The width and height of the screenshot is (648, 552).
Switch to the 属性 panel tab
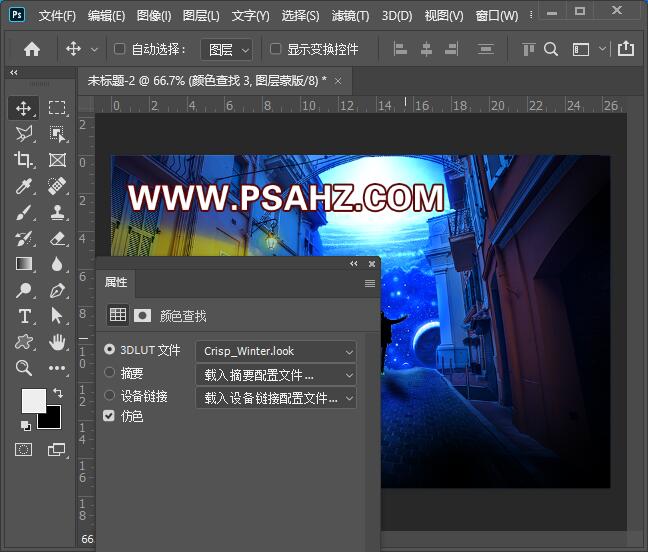[x=116, y=283]
